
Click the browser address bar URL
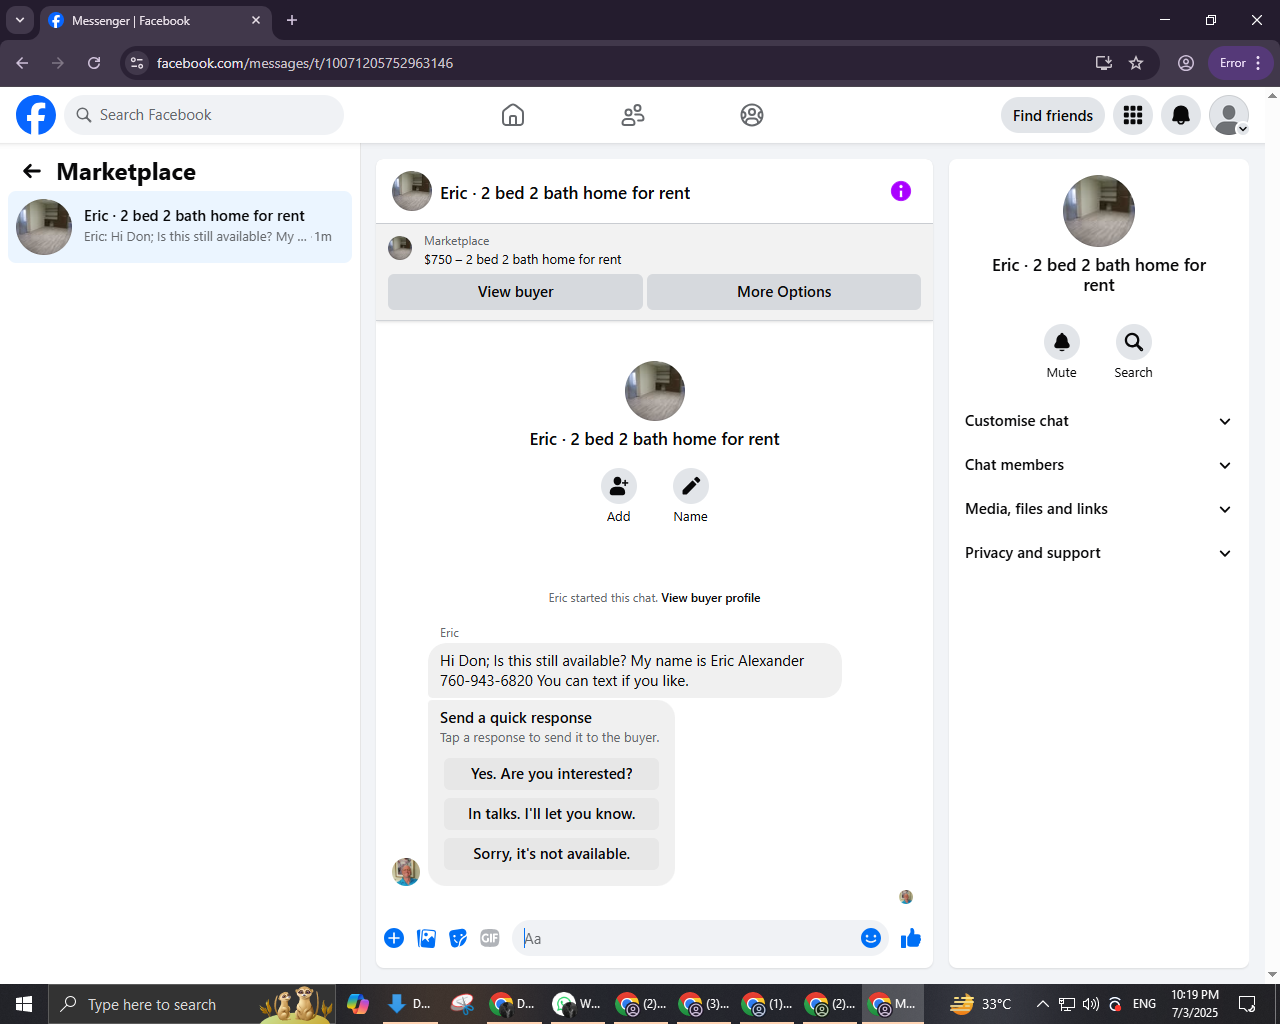[x=305, y=63]
